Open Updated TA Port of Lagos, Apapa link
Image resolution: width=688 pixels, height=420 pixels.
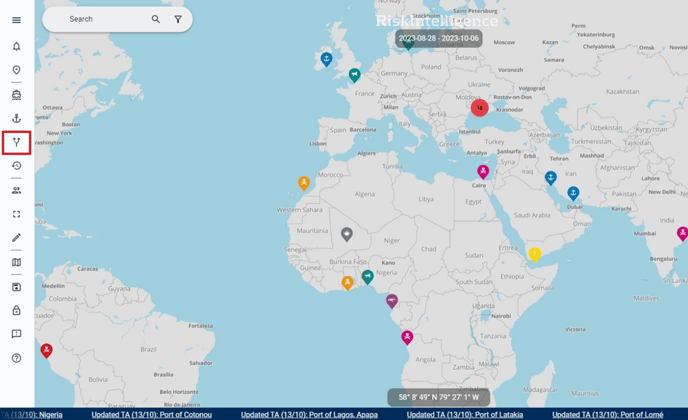click(x=309, y=415)
